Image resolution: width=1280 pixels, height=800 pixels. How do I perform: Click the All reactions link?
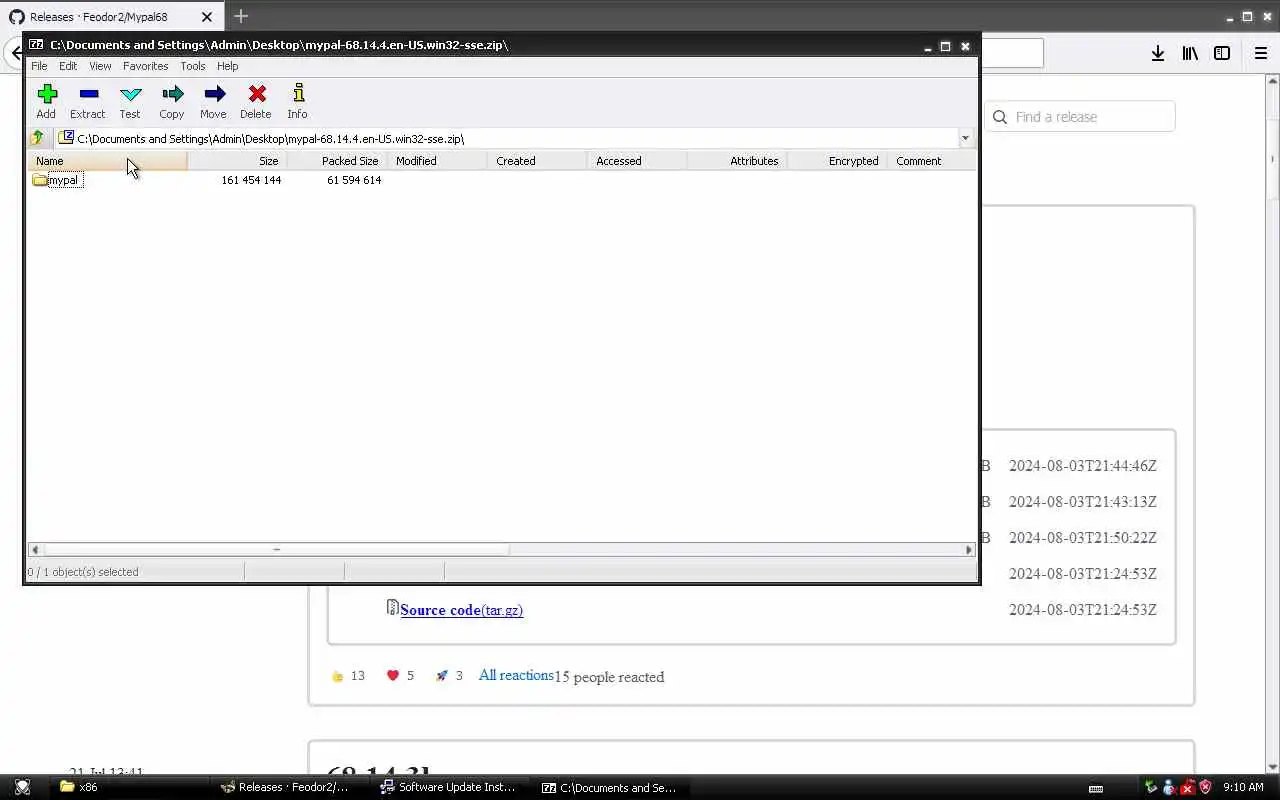[x=516, y=675]
